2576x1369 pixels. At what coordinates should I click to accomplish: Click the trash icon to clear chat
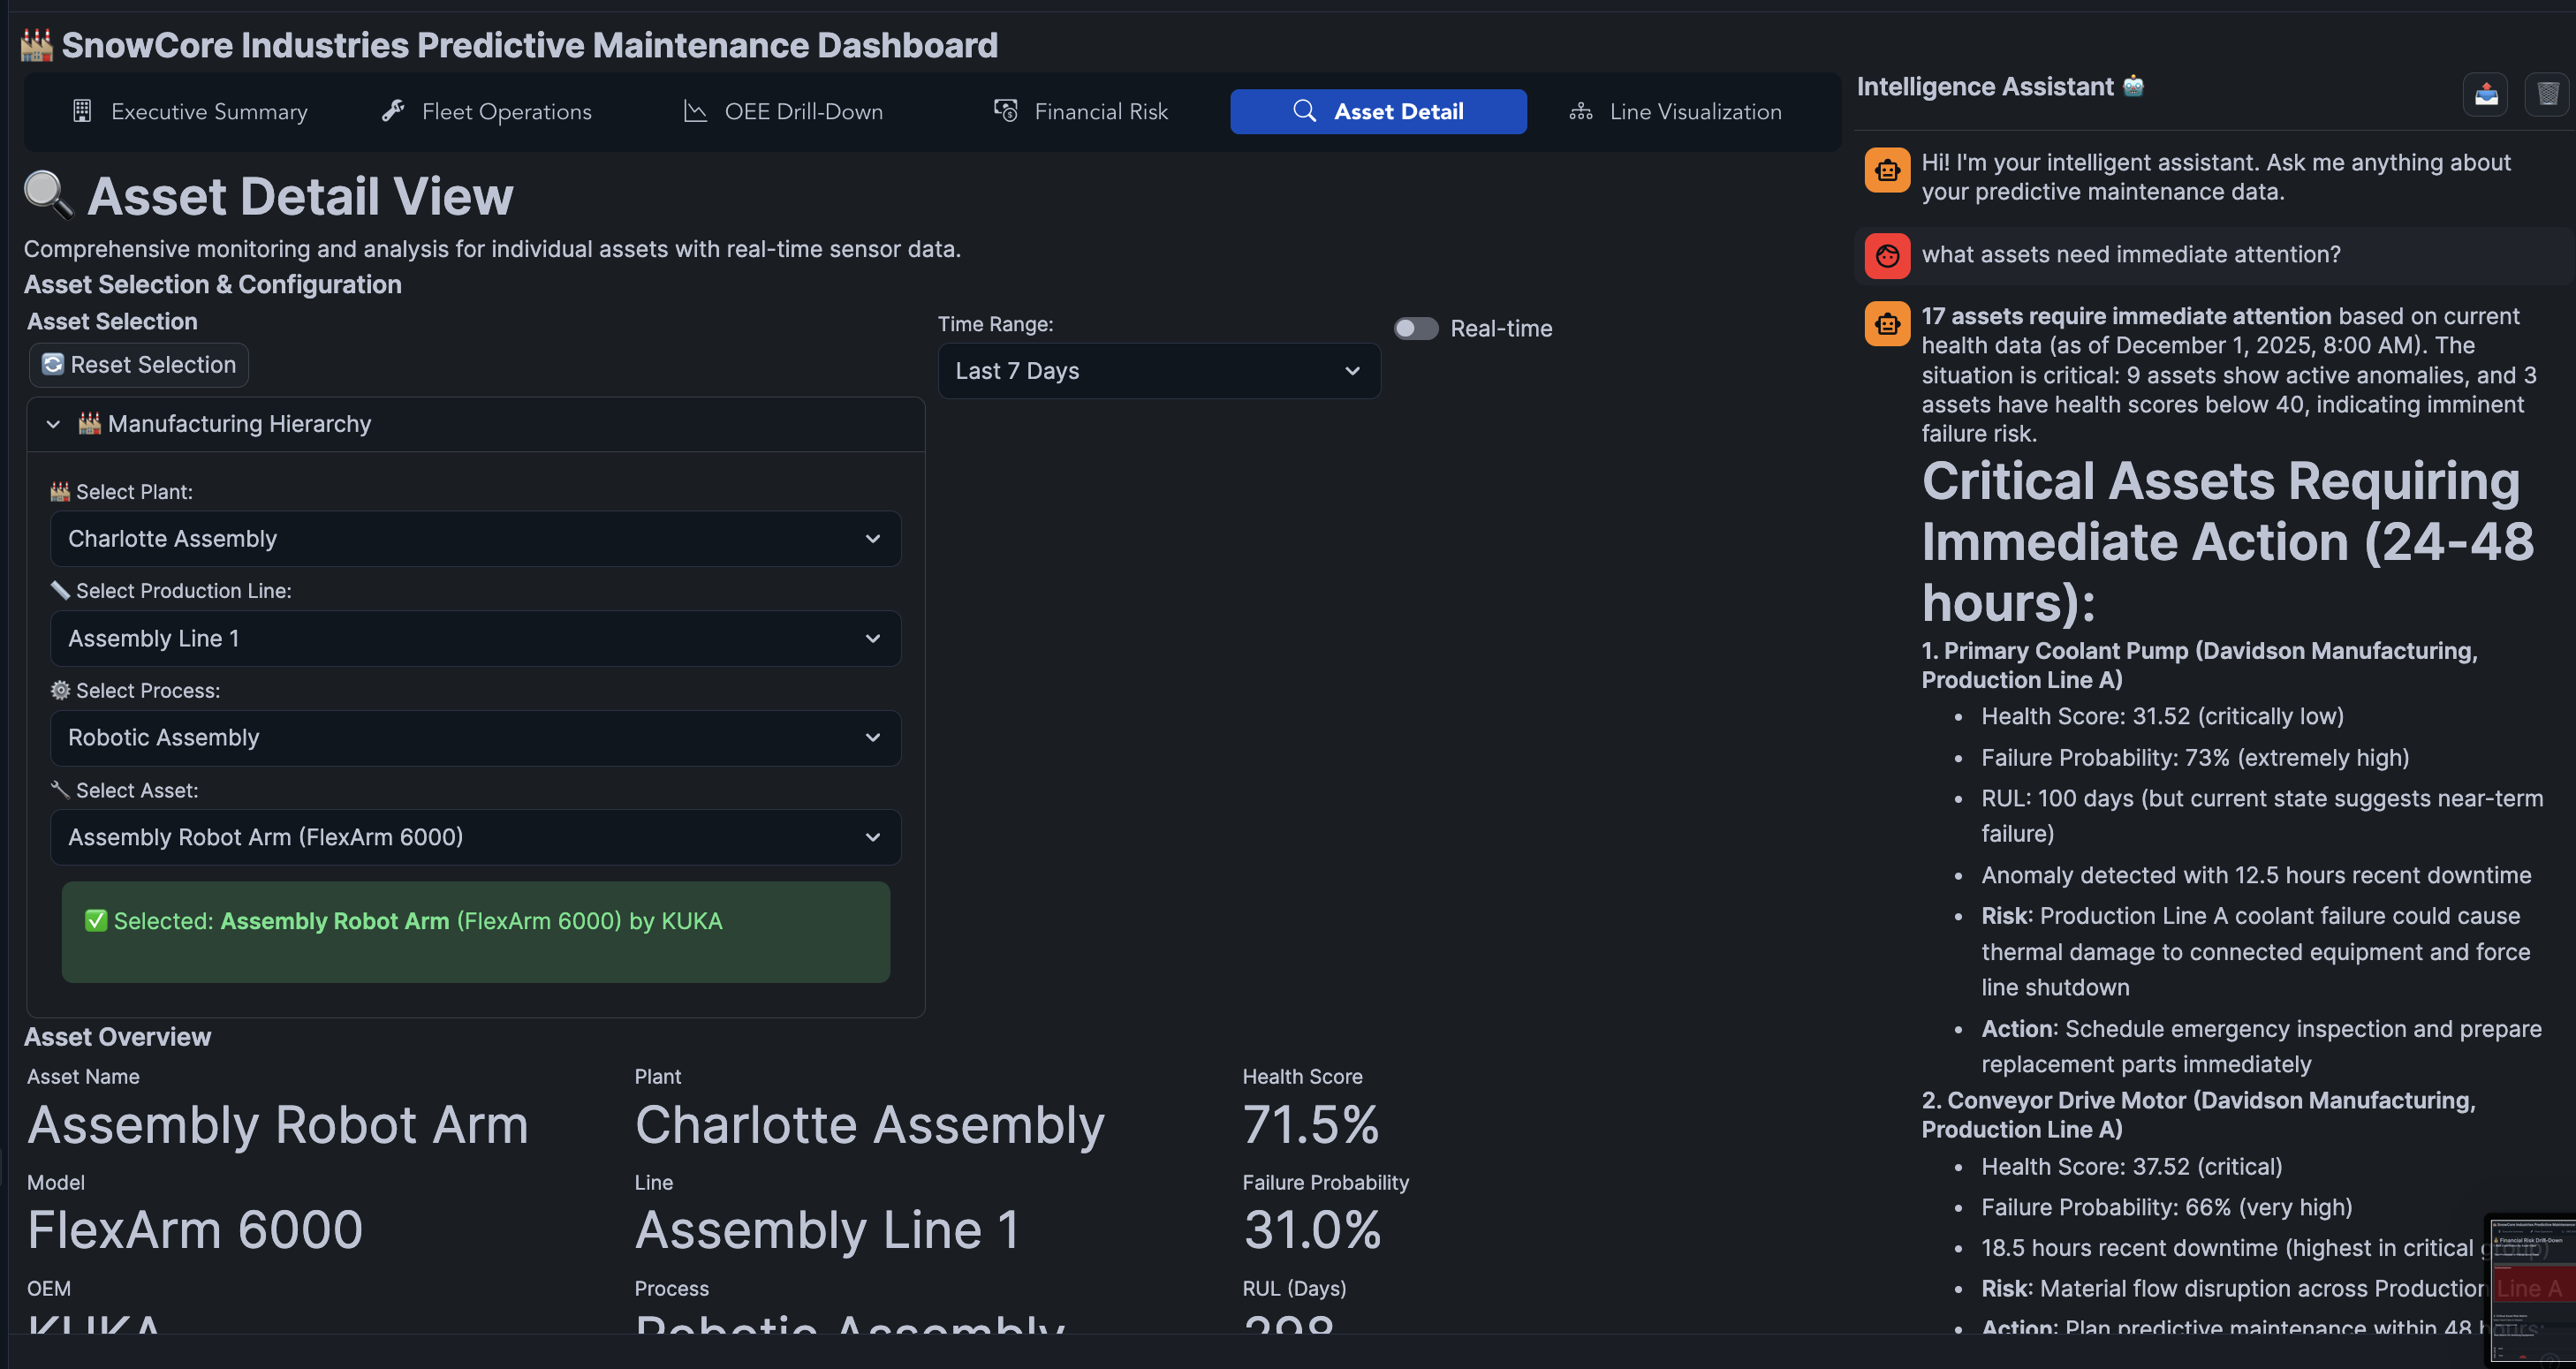coord(2547,95)
